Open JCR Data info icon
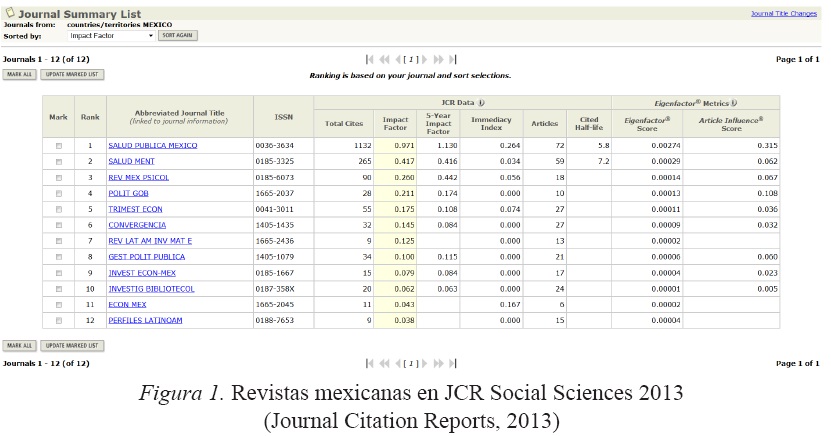The width and height of the screenshot is (831, 436). [x=481, y=102]
